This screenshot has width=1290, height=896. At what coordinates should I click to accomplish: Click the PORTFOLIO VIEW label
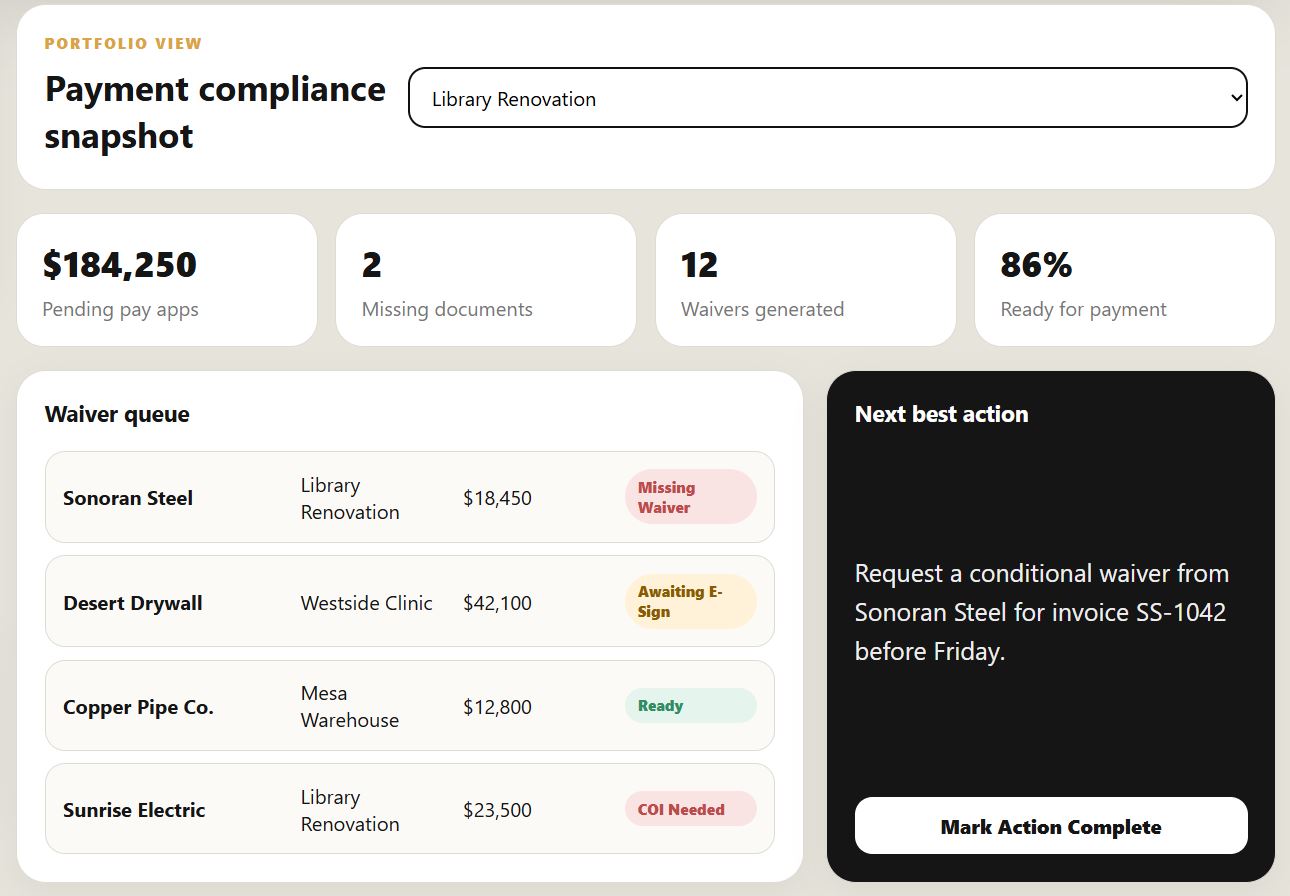pos(123,44)
